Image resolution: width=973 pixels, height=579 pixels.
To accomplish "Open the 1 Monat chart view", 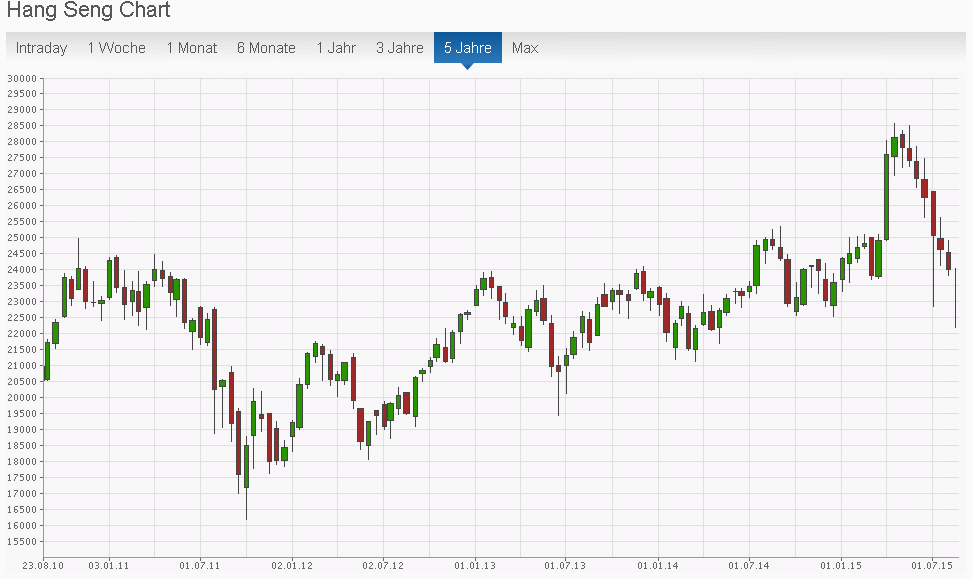I will click(x=192, y=48).
